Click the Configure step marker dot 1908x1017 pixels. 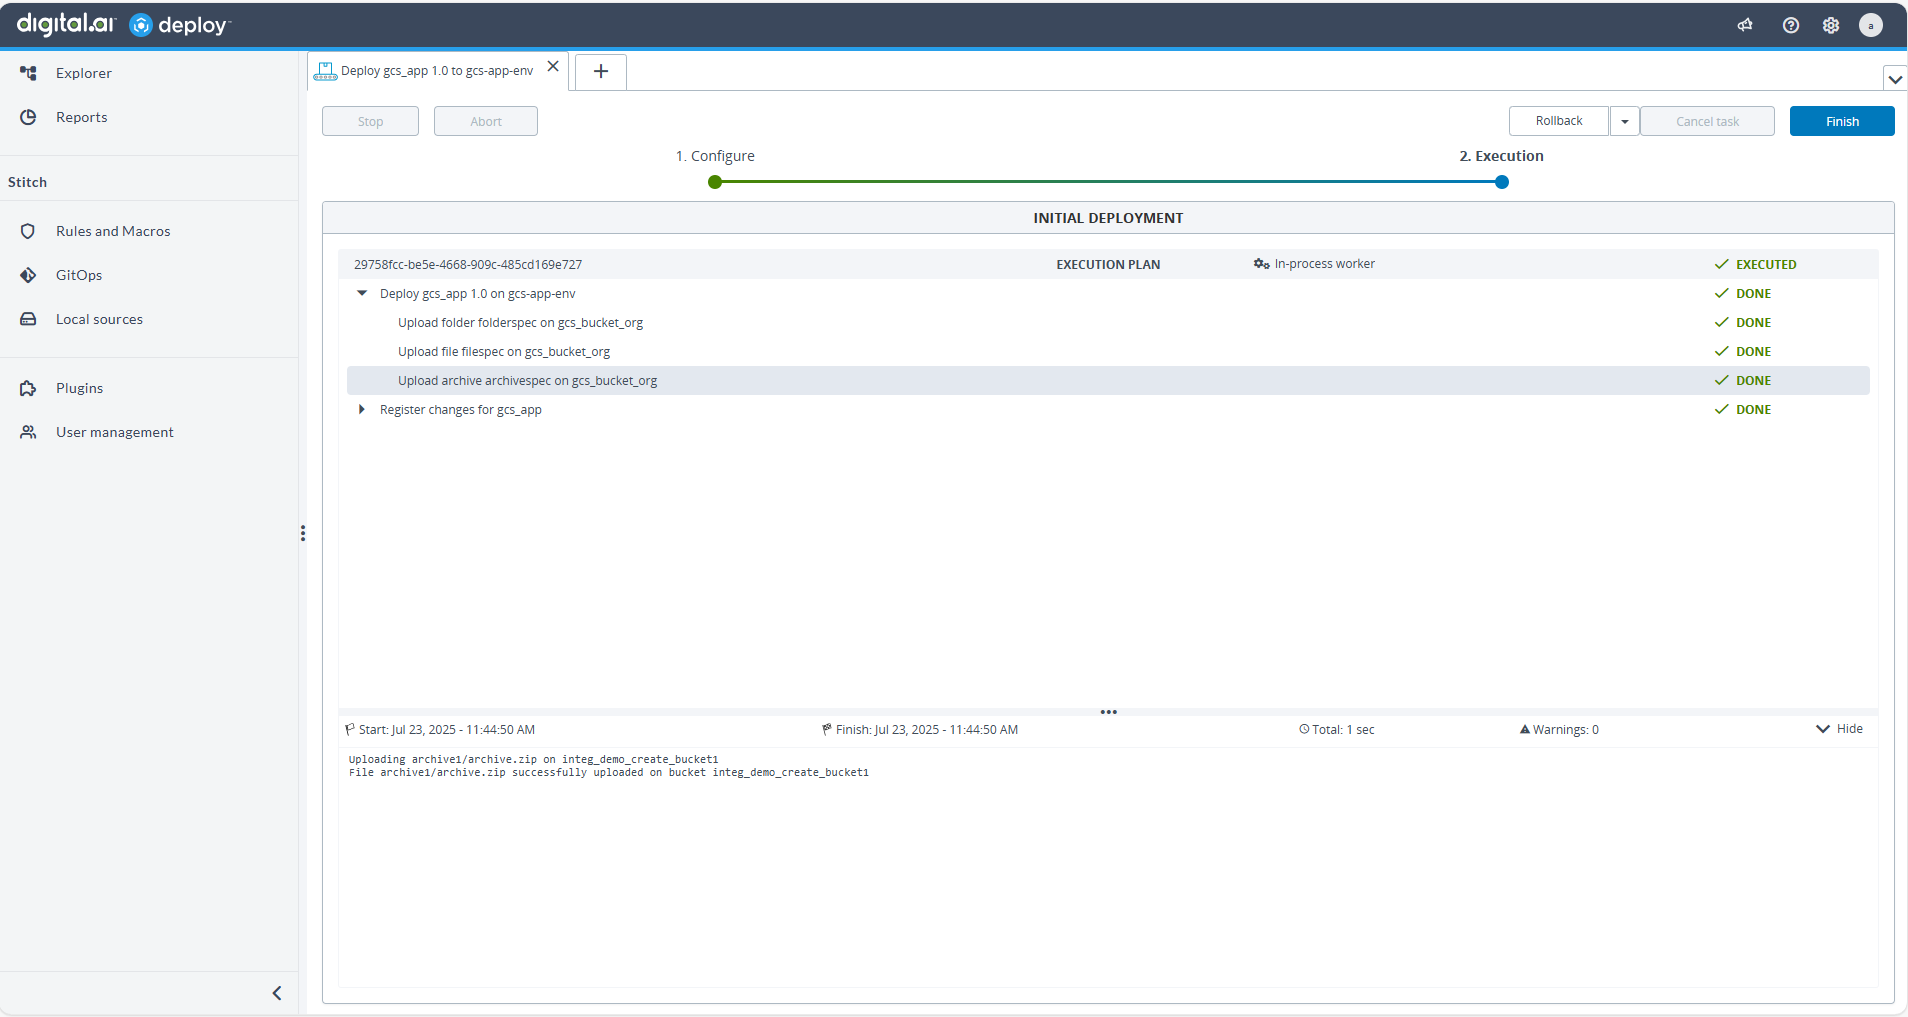pos(715,182)
